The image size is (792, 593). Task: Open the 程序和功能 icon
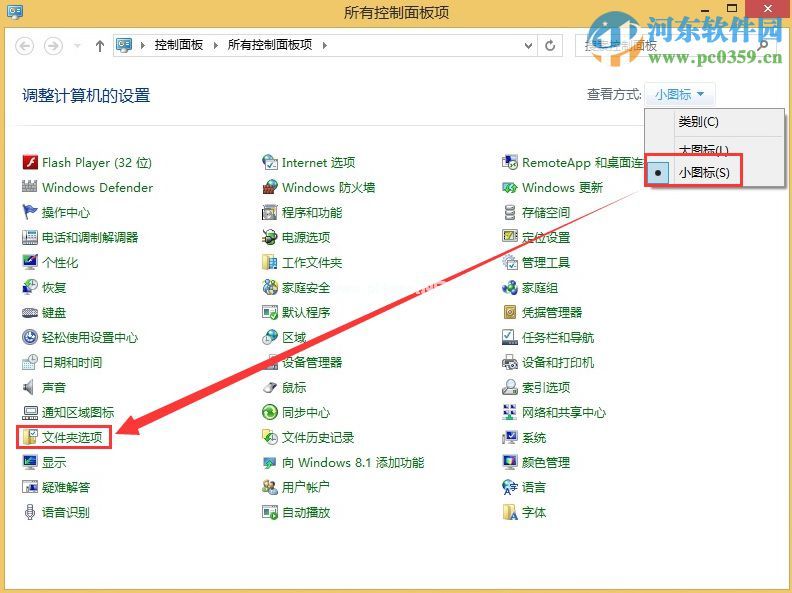coord(270,212)
